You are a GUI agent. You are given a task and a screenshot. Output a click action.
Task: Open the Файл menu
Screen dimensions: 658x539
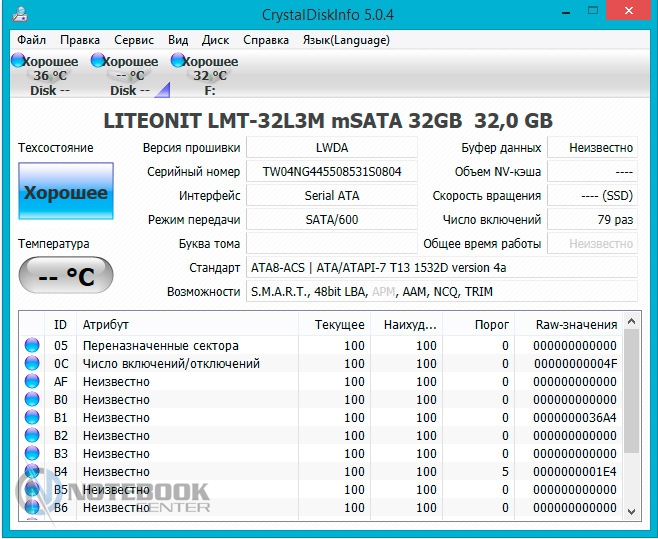[x=31, y=40]
